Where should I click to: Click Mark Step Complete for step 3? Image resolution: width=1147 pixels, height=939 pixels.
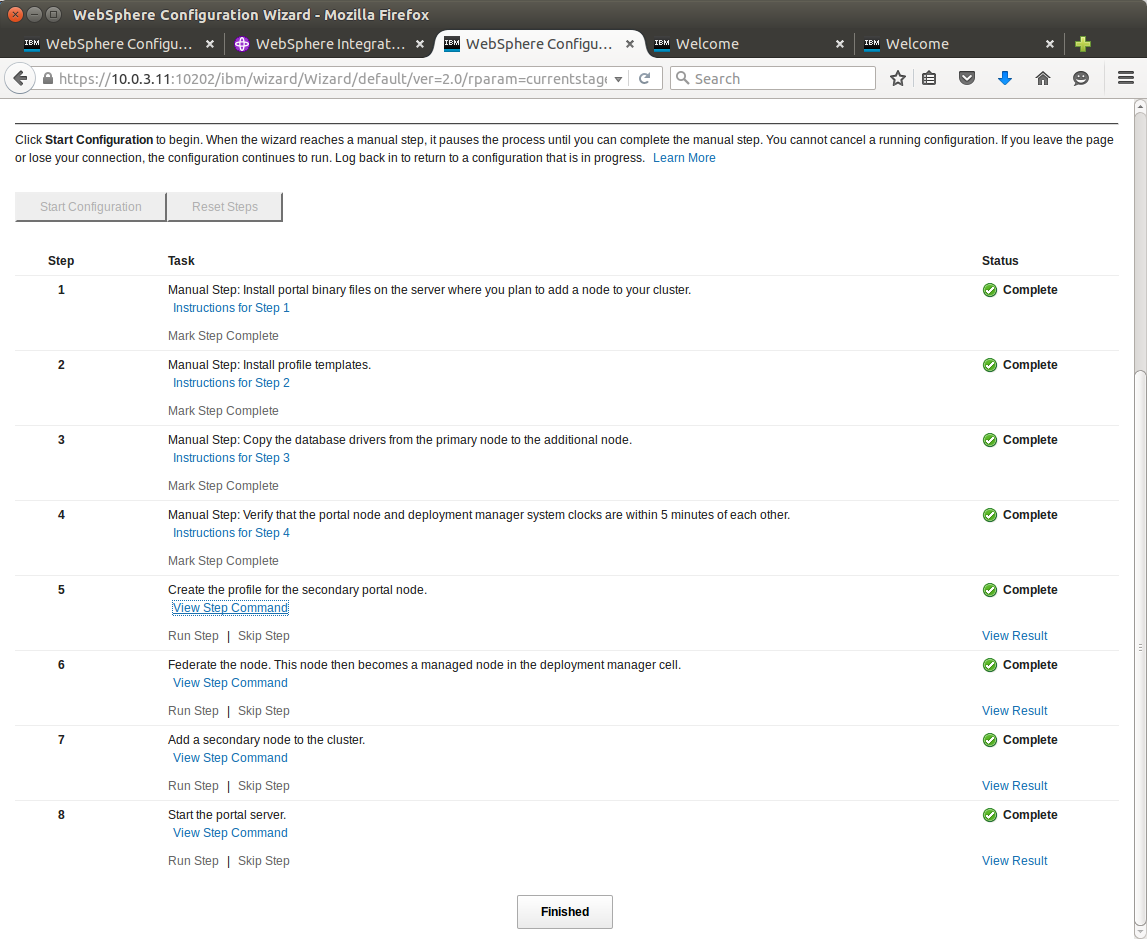click(x=223, y=486)
